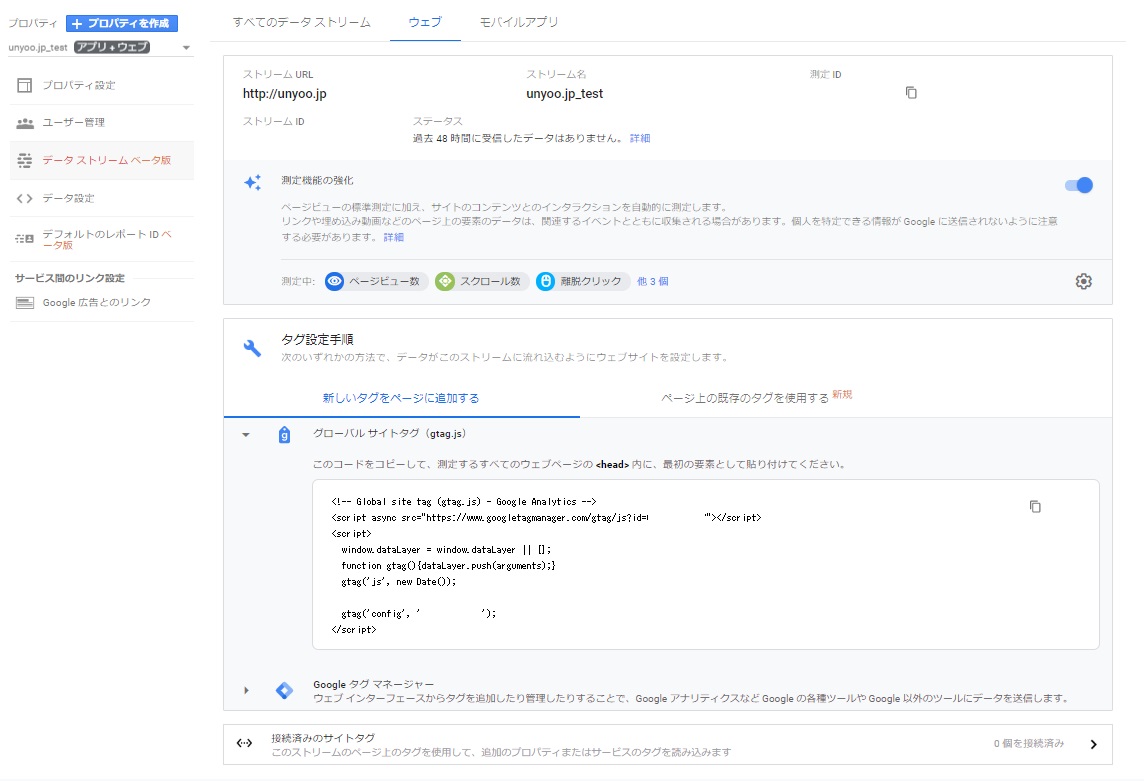Click the 詳細 link next to status
The height and width of the screenshot is (781, 1144).
[x=640, y=138]
